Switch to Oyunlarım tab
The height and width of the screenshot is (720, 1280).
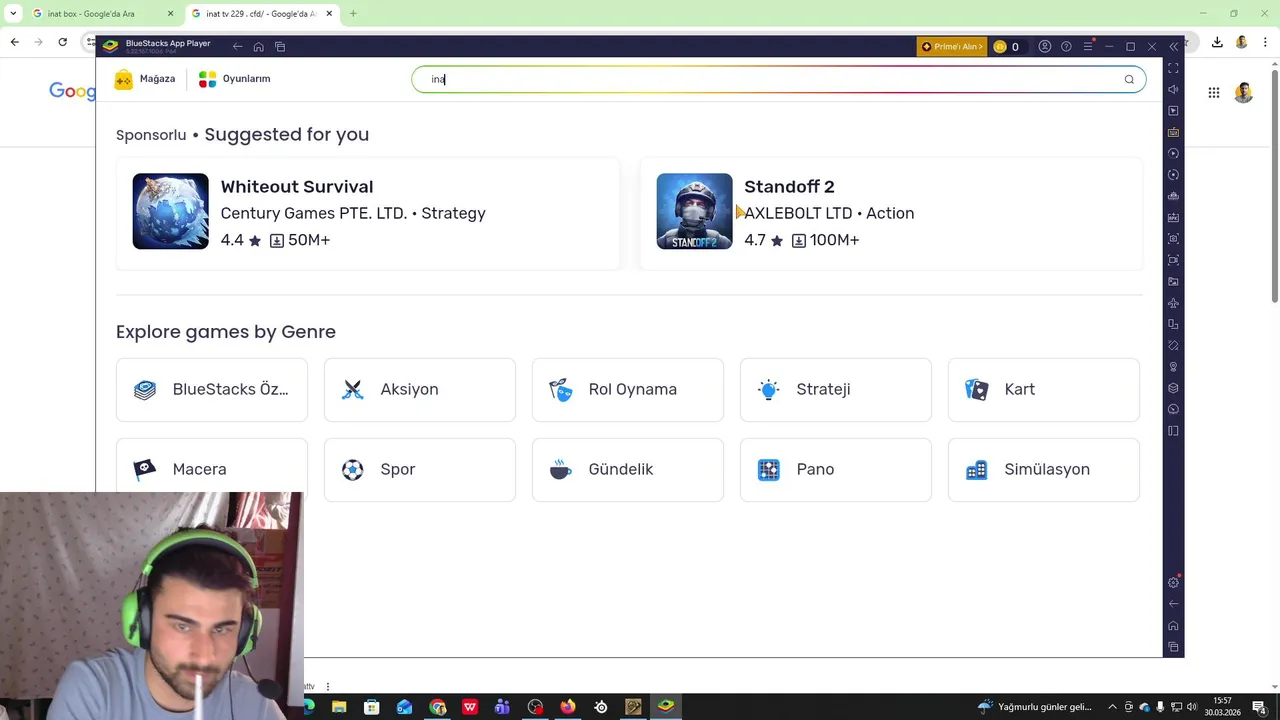click(x=235, y=79)
